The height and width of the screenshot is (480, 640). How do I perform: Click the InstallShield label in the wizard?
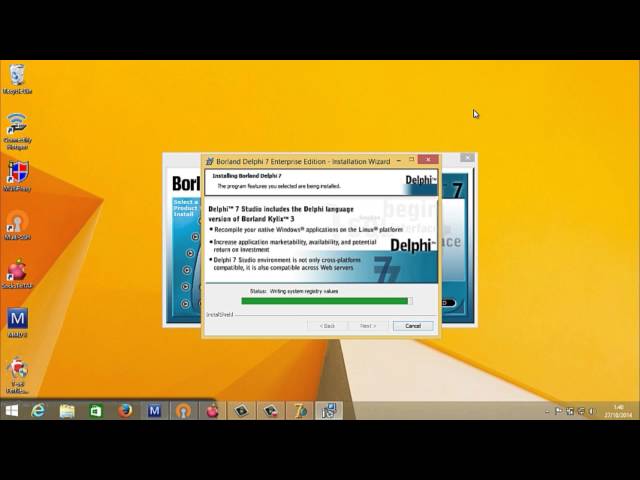coord(220,315)
